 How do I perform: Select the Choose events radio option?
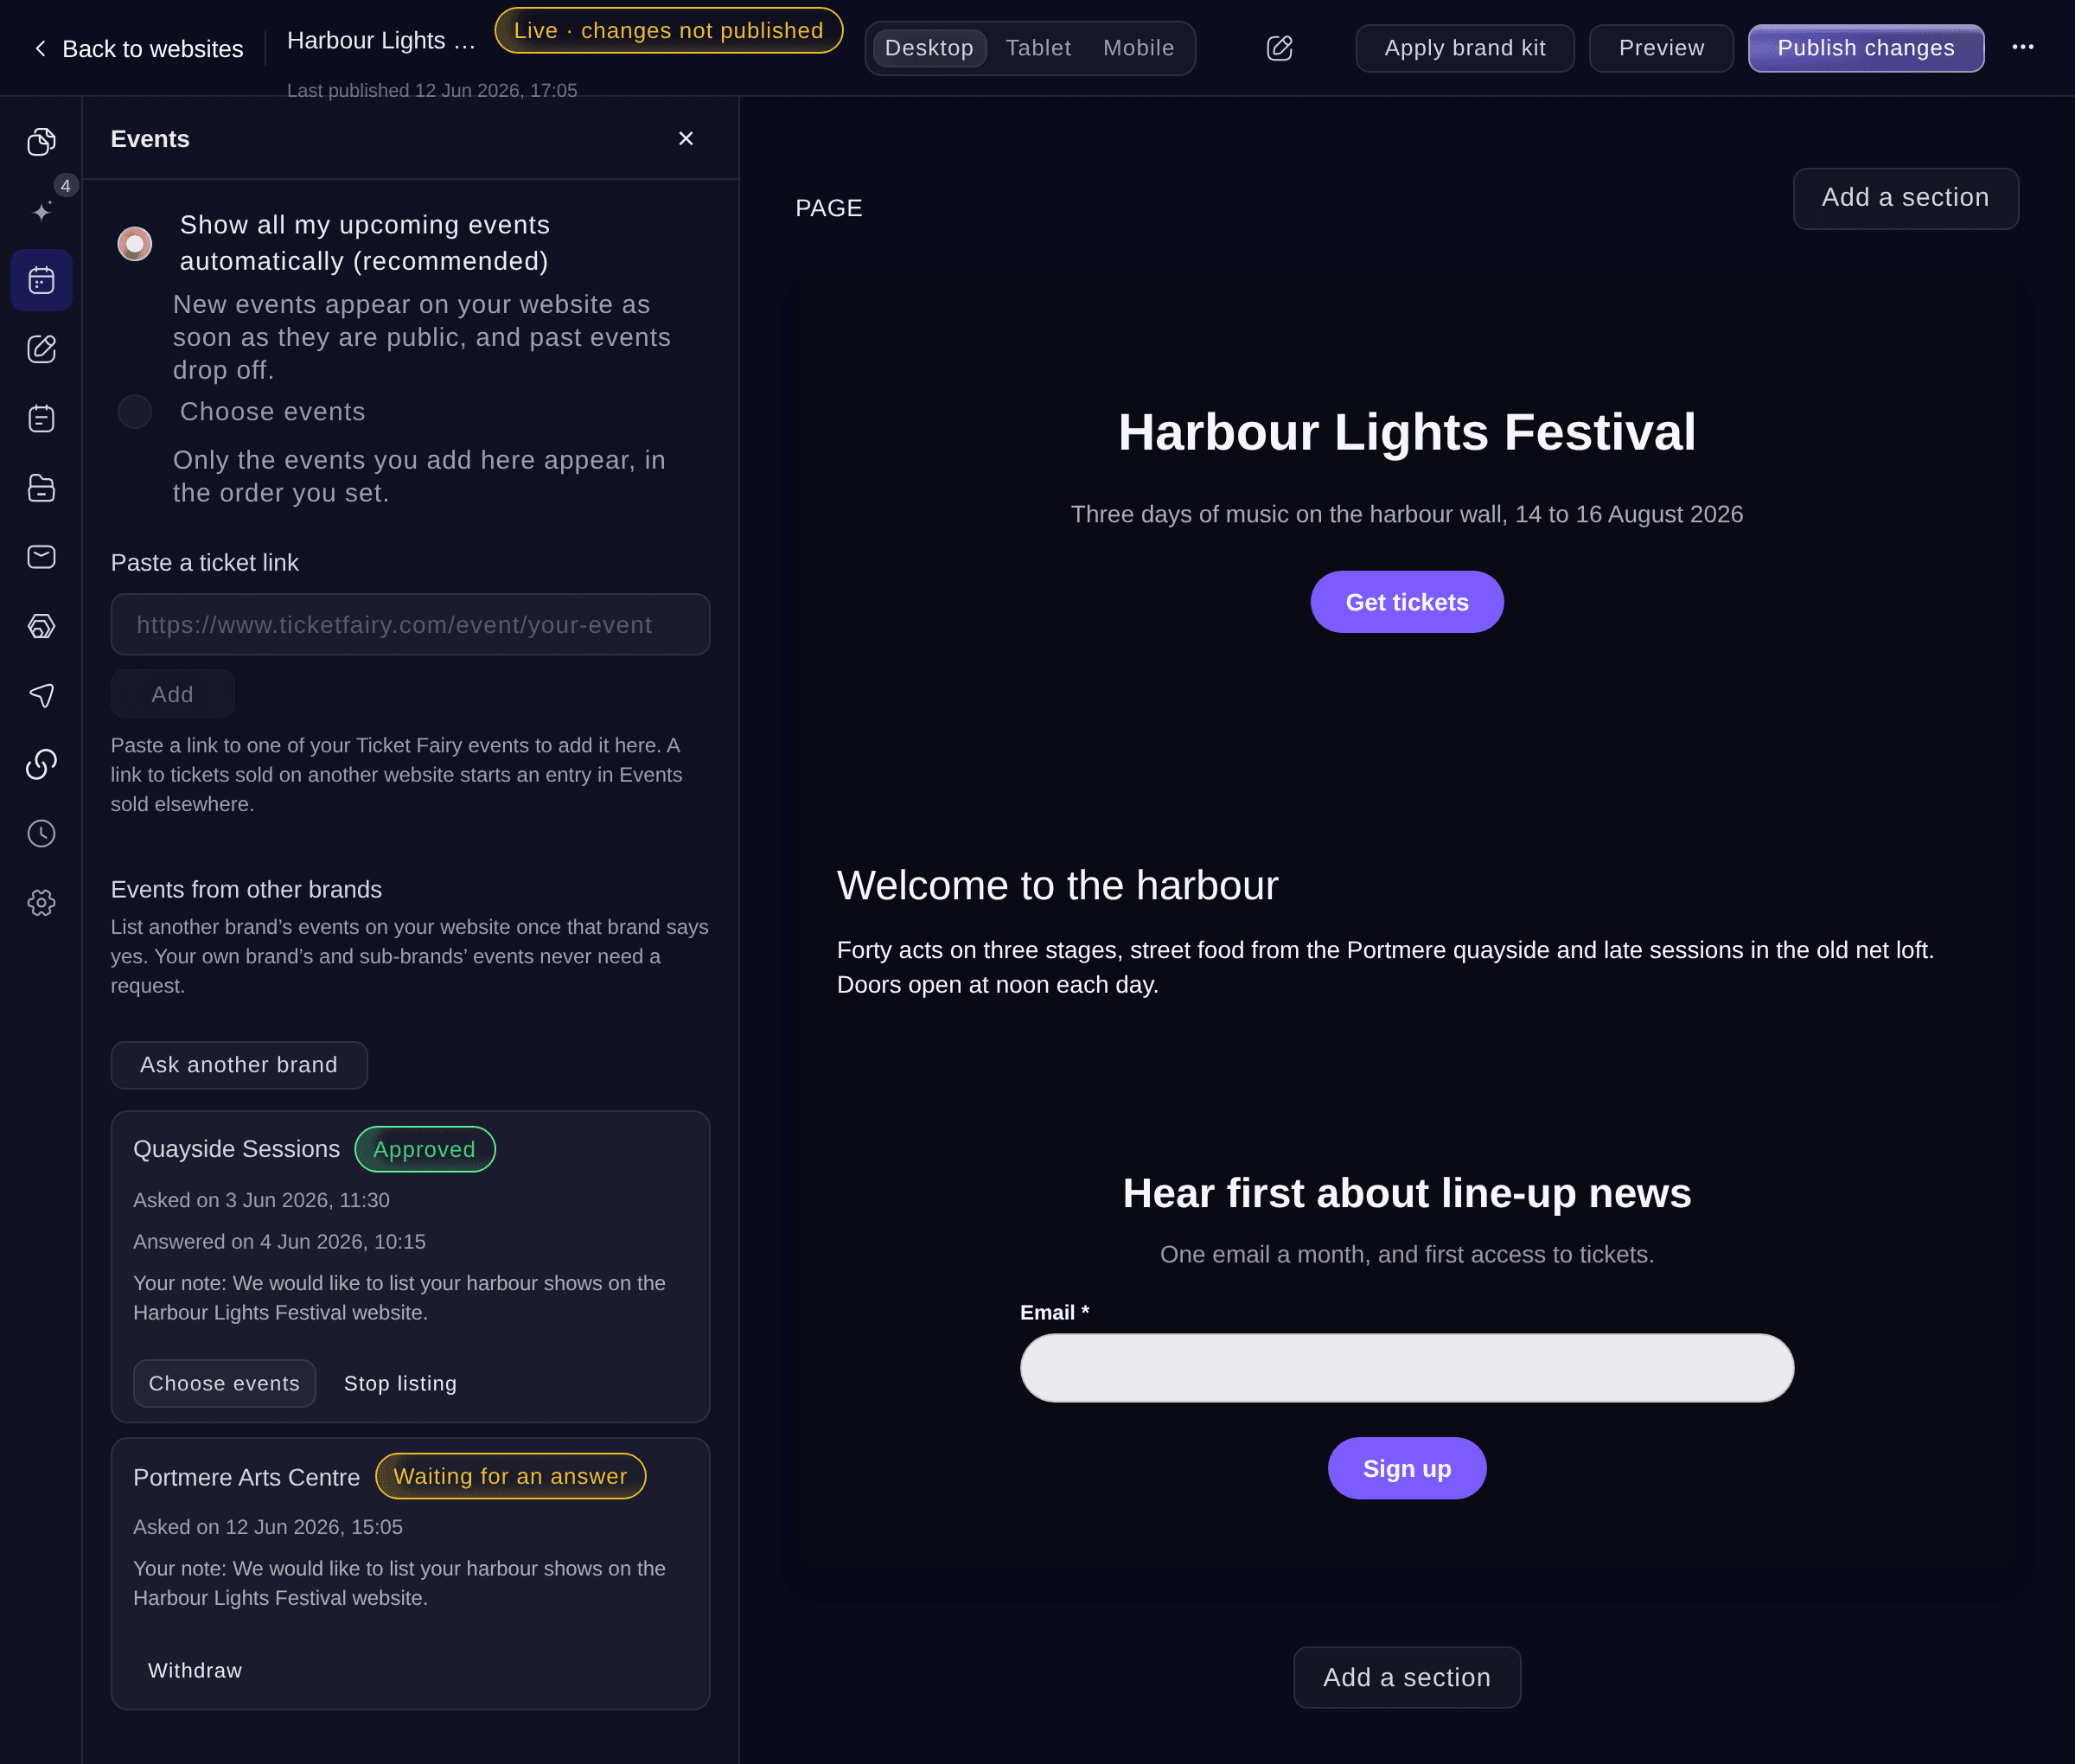[x=135, y=411]
